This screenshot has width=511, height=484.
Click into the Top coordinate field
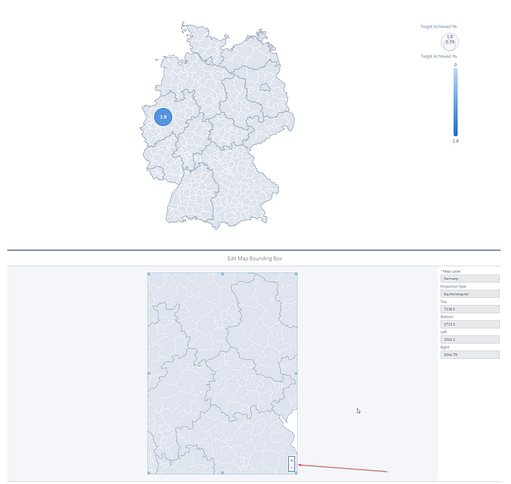(x=470, y=309)
